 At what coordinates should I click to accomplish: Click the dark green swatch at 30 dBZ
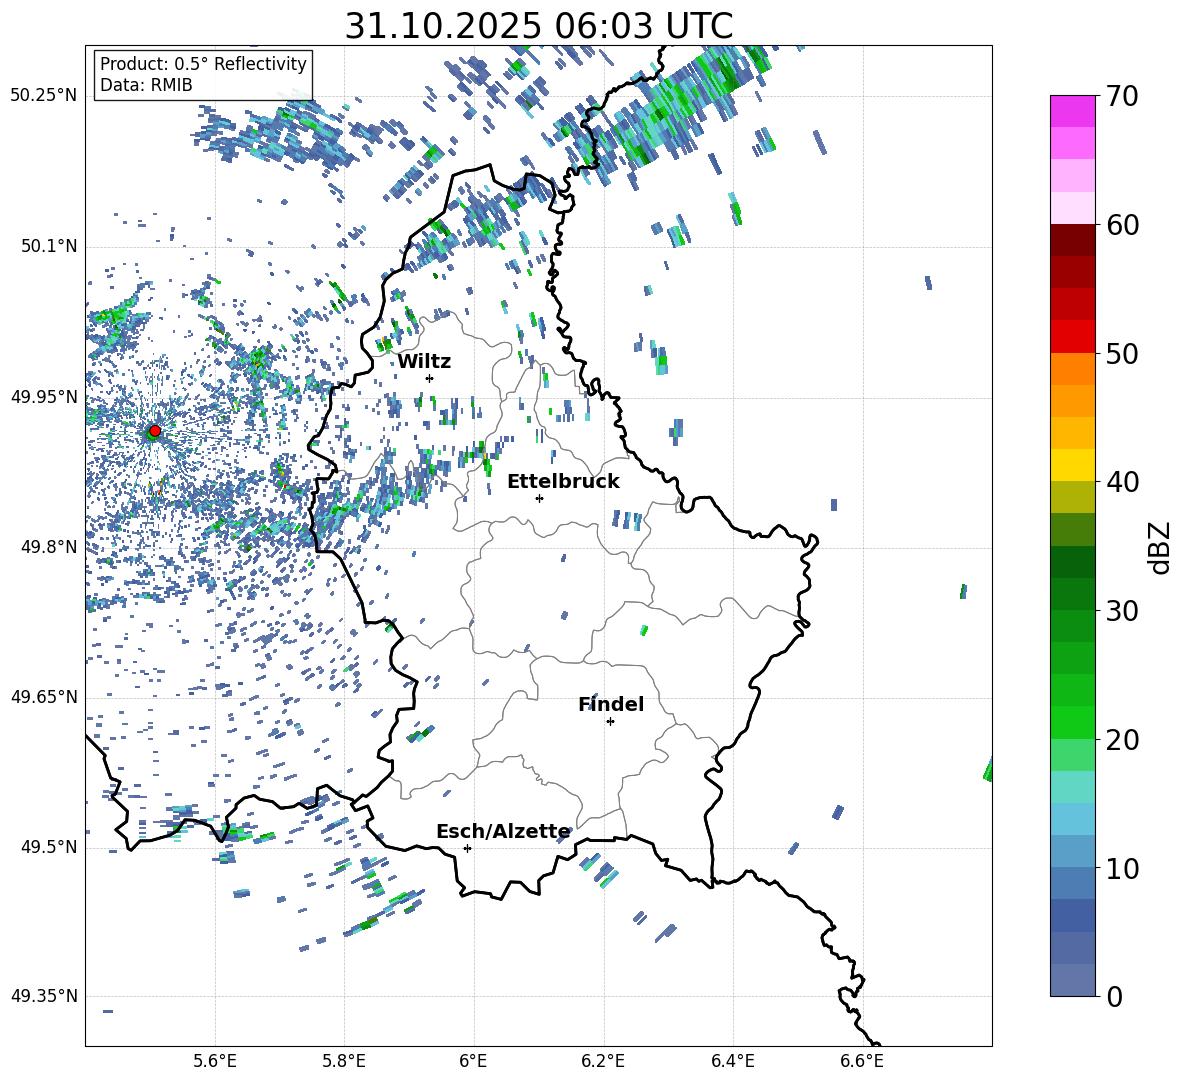coord(1072,593)
